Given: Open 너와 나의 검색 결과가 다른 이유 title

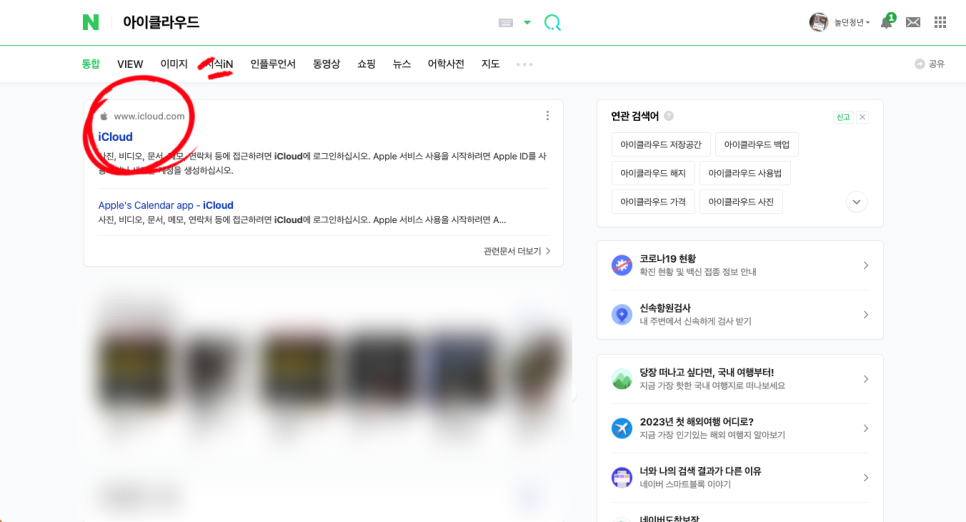Looking at the screenshot, I should click(700, 471).
